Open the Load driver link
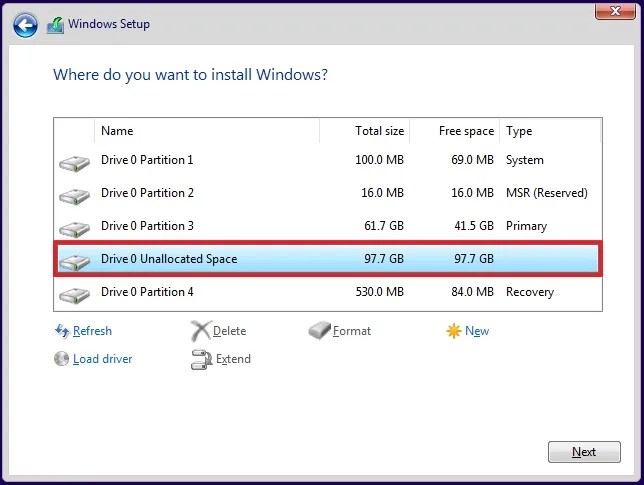The image size is (644, 485). click(103, 359)
